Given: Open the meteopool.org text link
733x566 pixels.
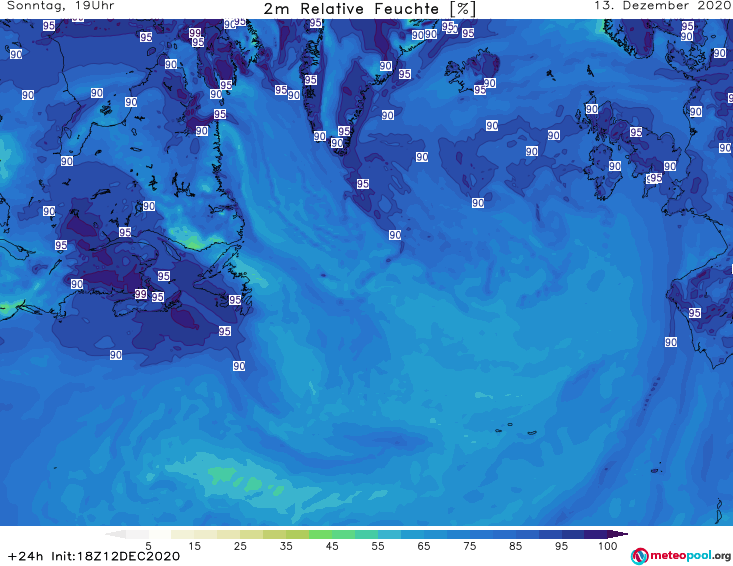Looking at the screenshot, I should pos(690,556).
